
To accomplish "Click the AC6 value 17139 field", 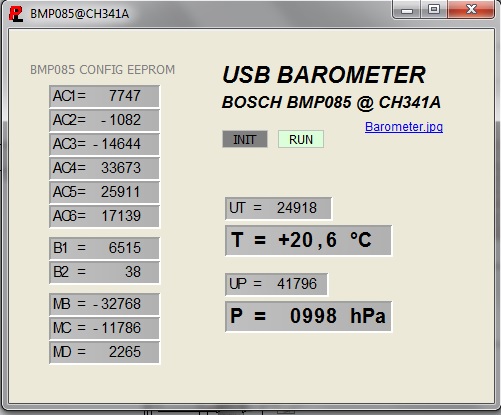I will (x=104, y=216).
